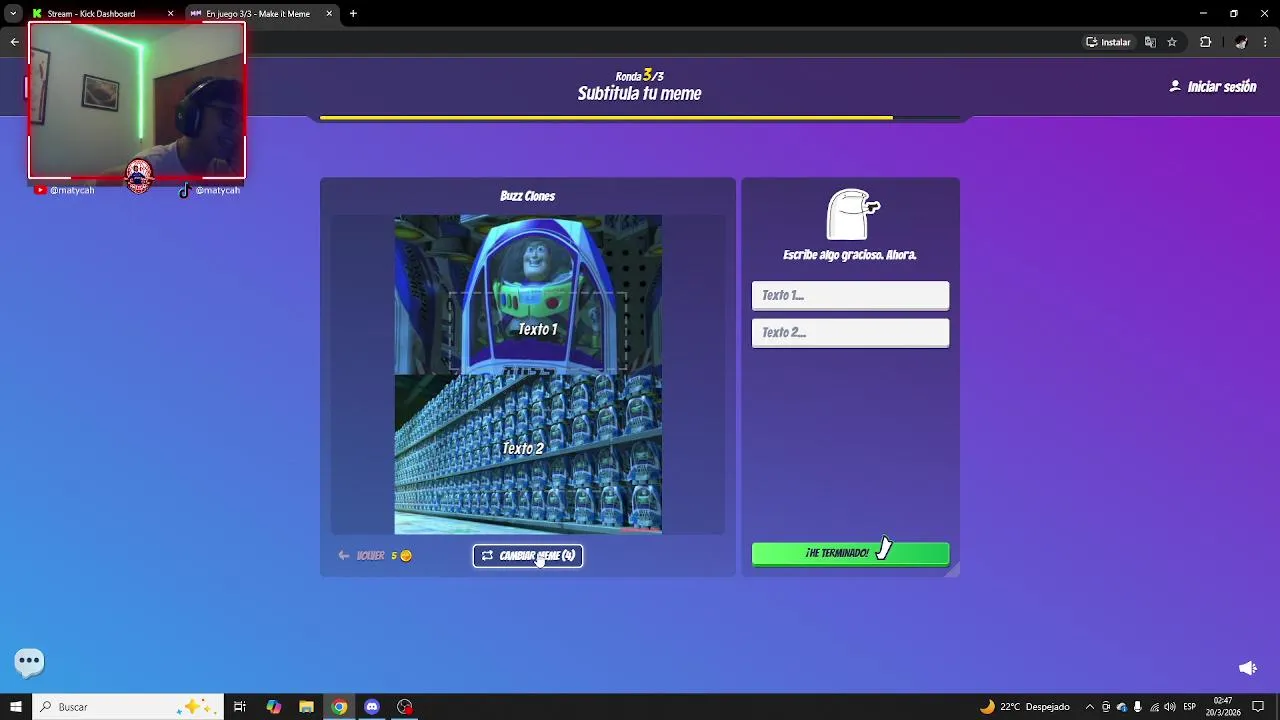The height and width of the screenshot is (720, 1280).
Task: Click the green ¡He terminado! button
Action: pos(850,553)
